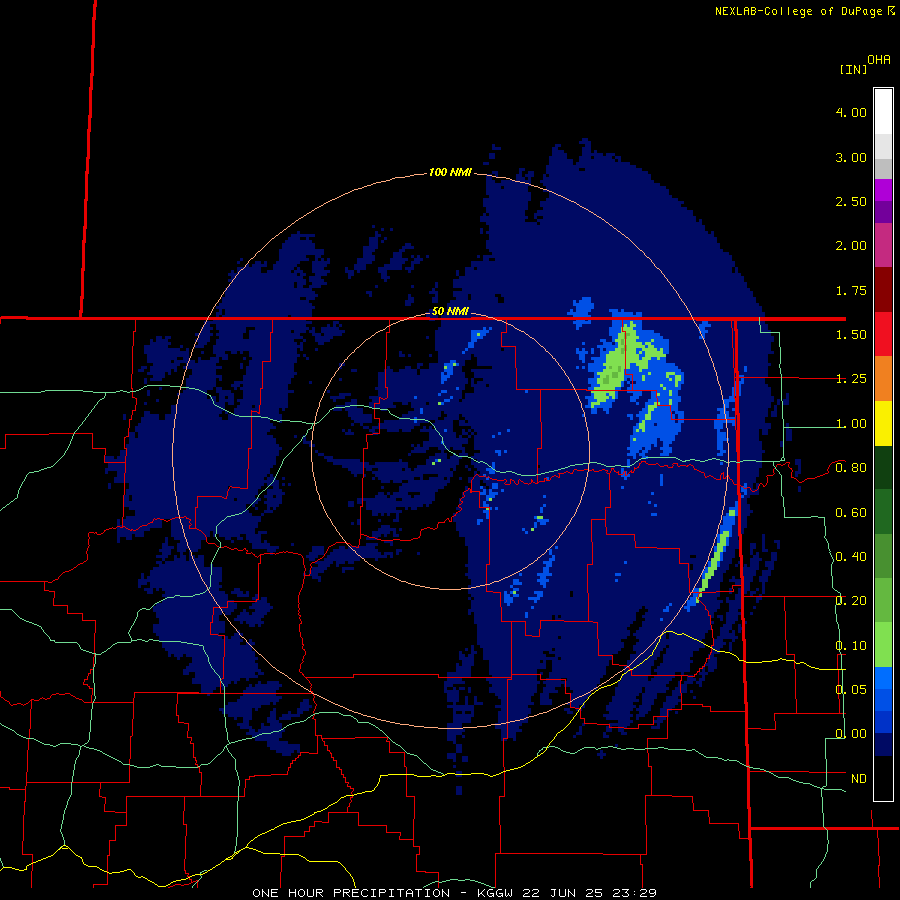
Task: Pick the orange swatch beside 1.25
Action: 883,379
